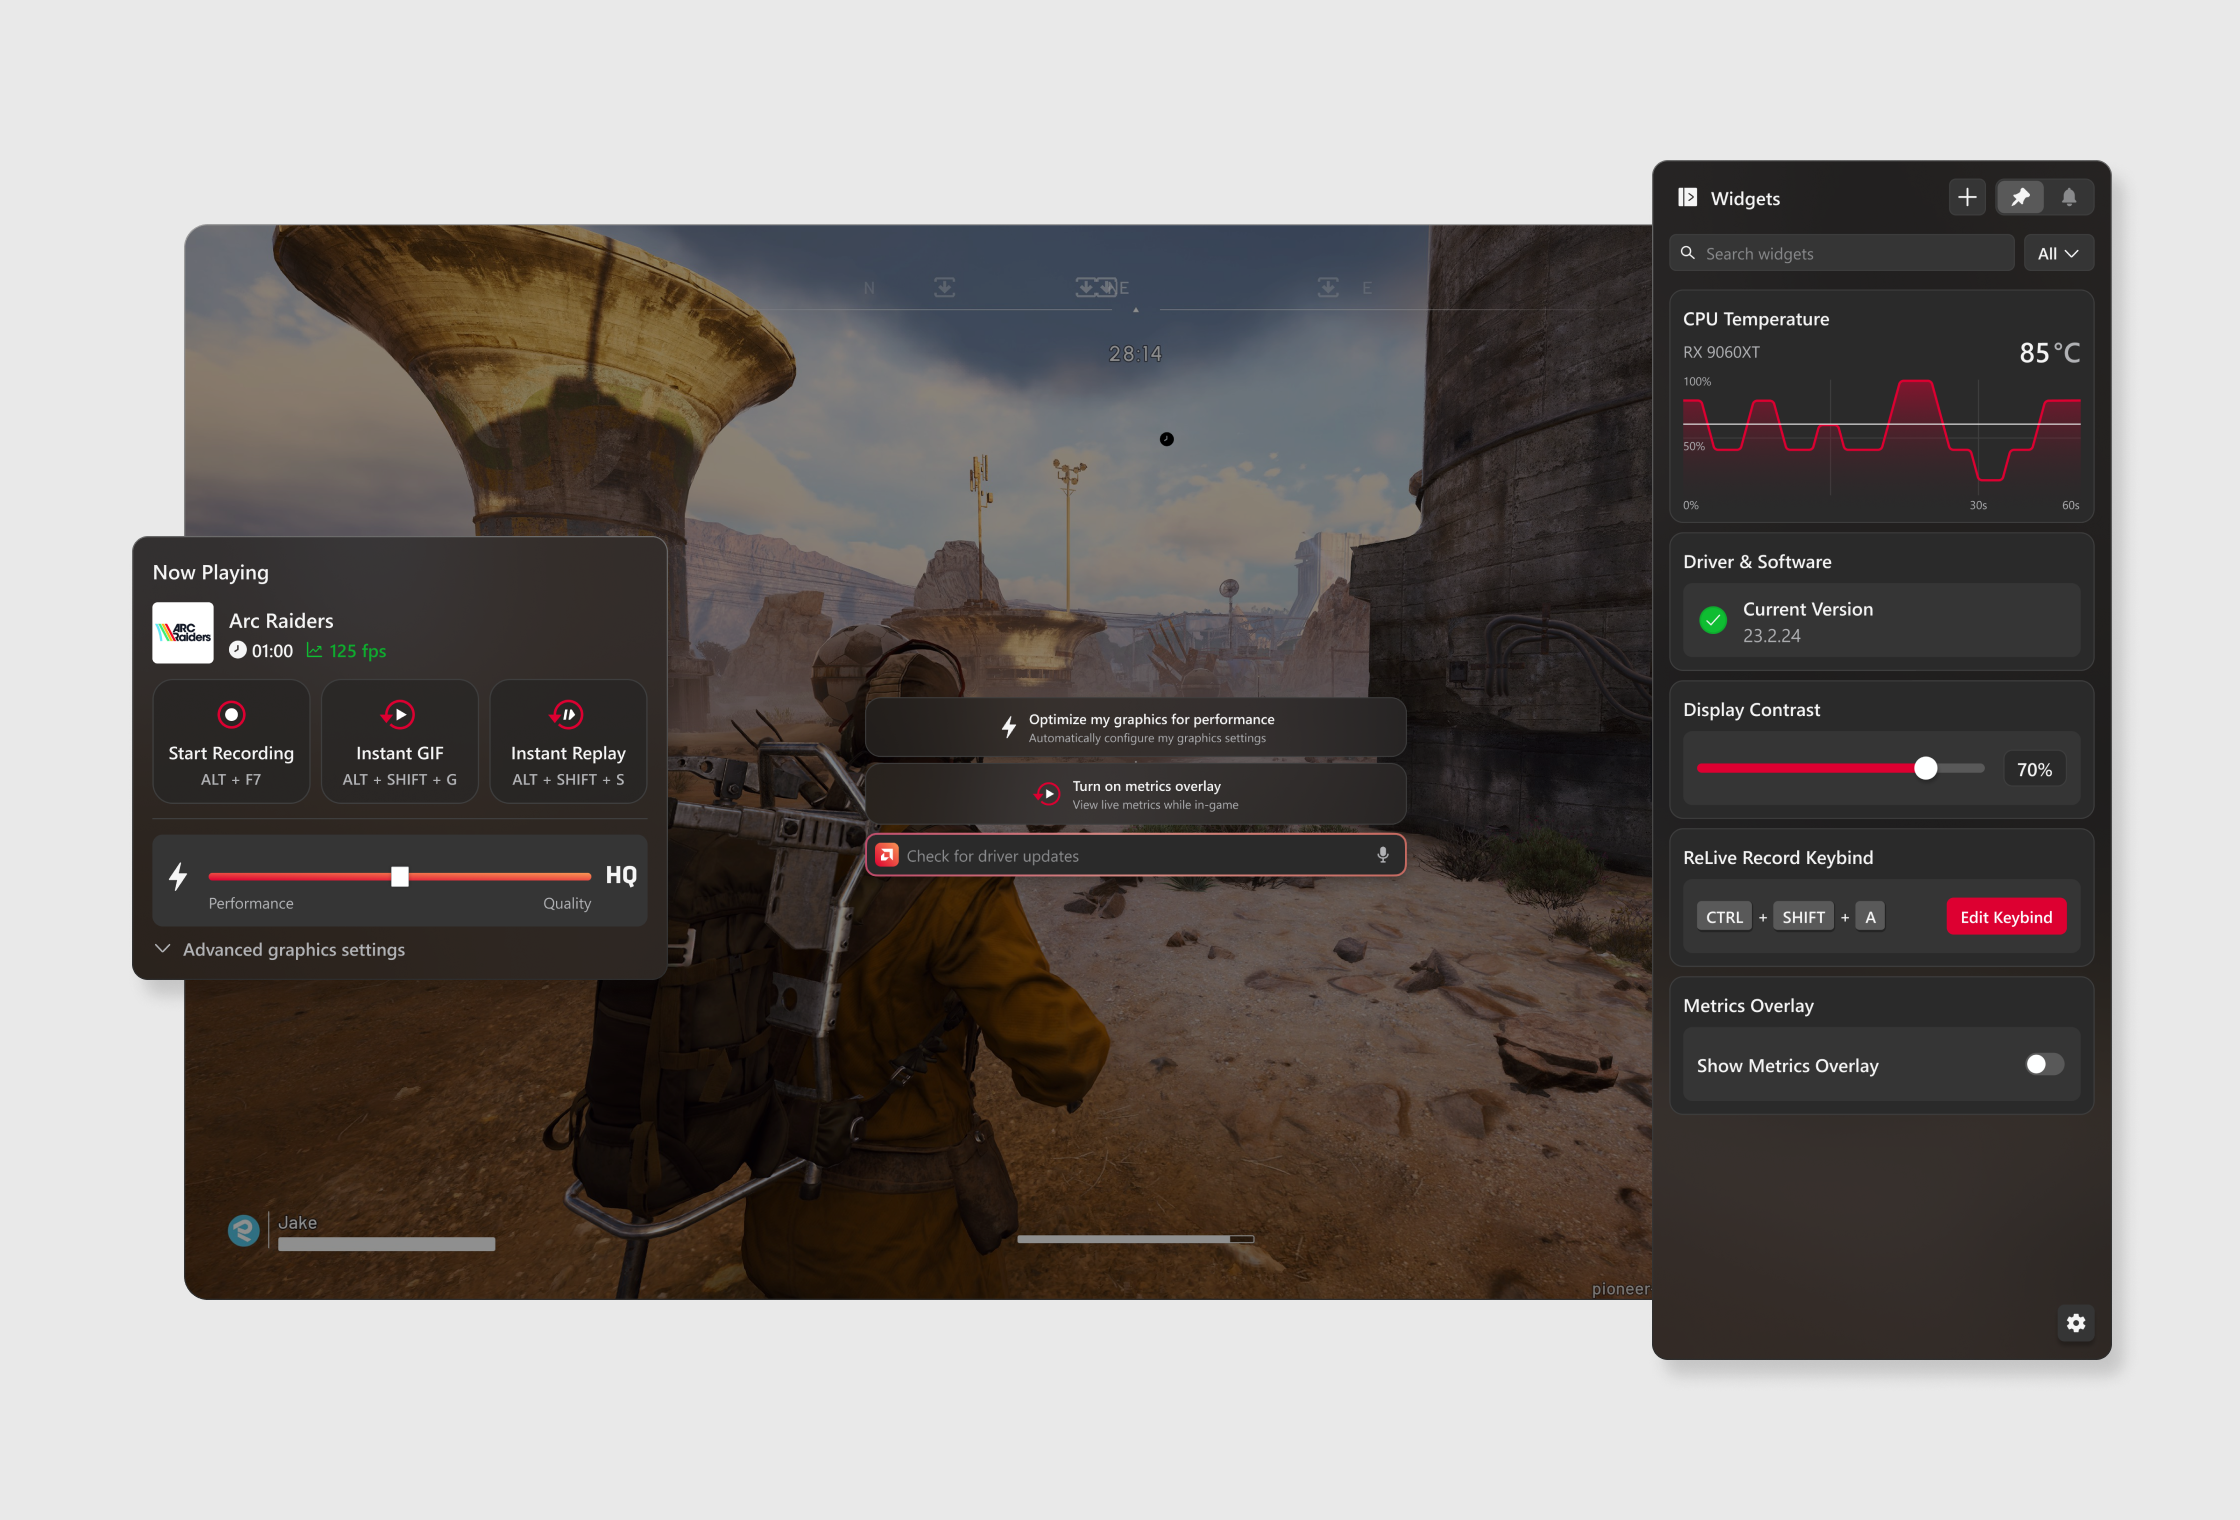
Task: Click Start Recording button
Action: click(231, 742)
